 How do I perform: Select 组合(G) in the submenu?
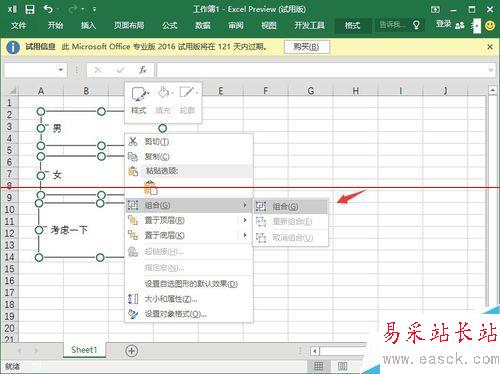coord(291,207)
